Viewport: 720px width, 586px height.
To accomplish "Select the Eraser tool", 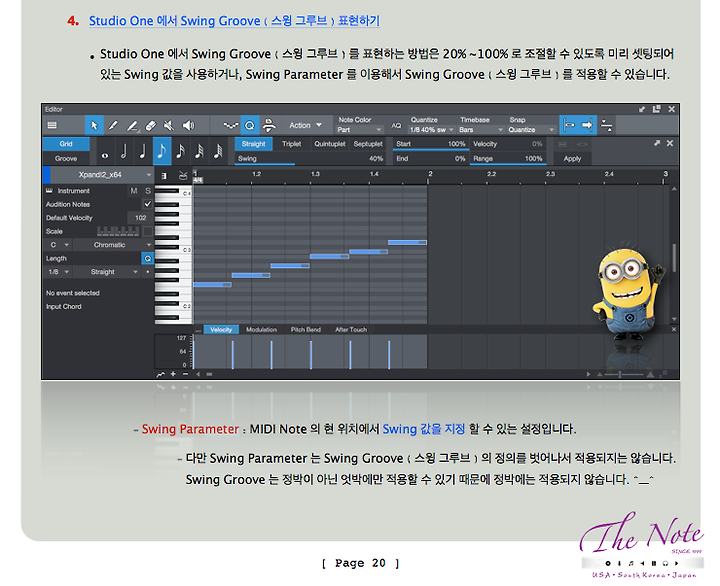I will click(x=151, y=125).
